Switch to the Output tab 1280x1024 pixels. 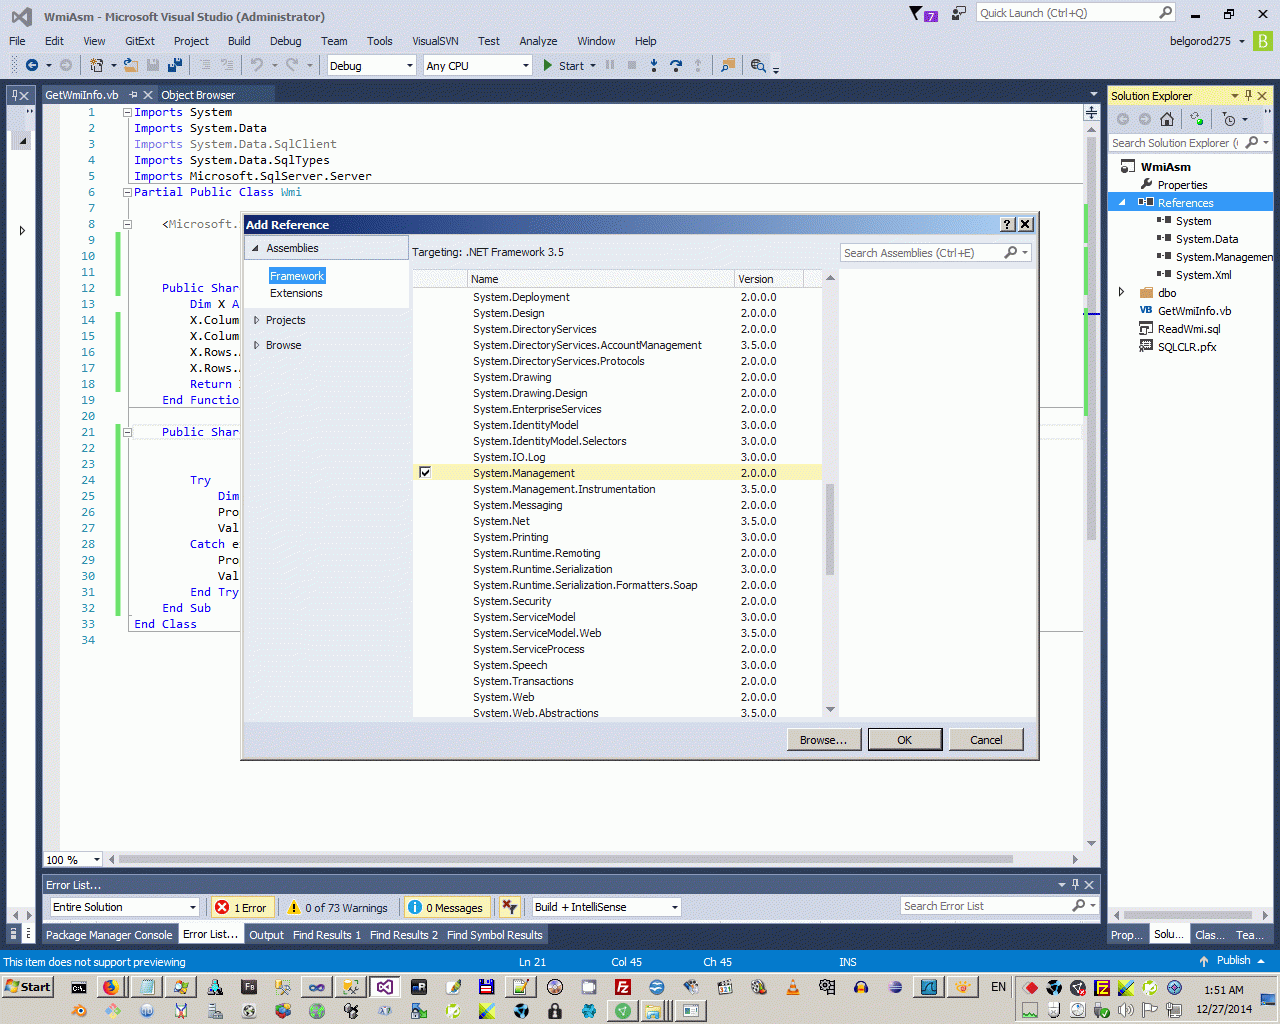[x=266, y=935]
